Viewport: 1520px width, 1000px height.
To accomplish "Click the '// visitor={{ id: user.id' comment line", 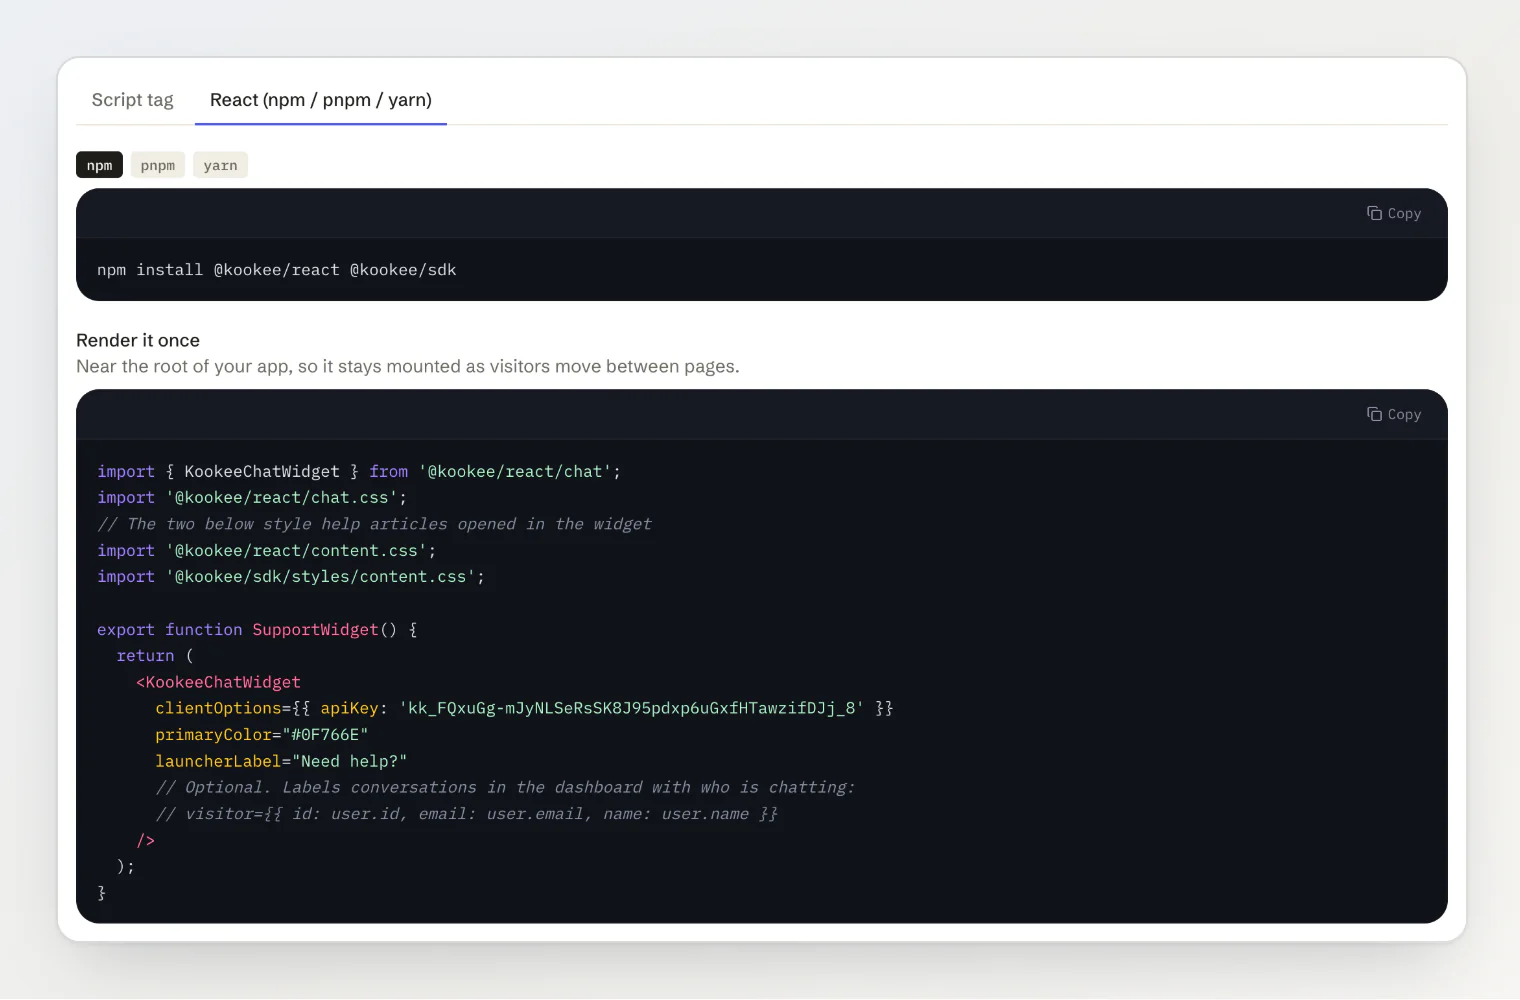I will pos(466,814).
